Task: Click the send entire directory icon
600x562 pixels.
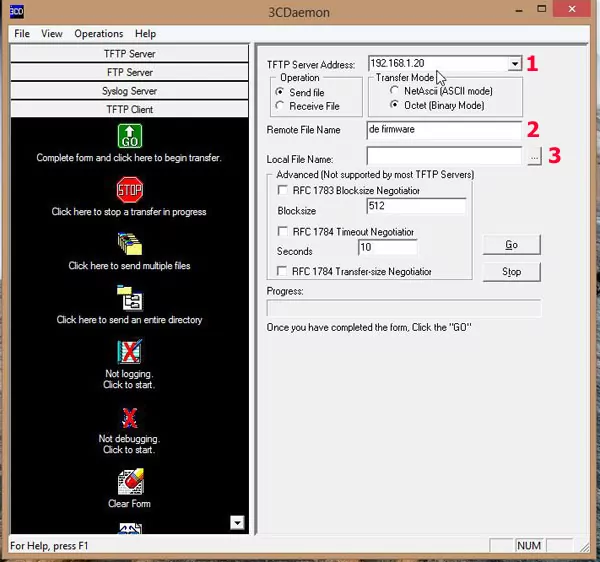Action: (129, 298)
